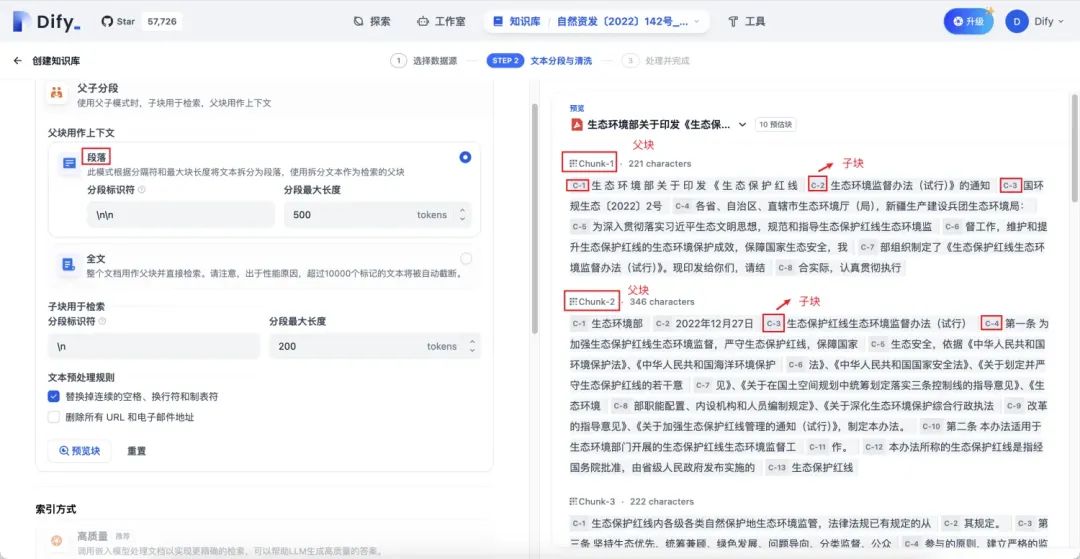Select the 全文 full document radio button

point(466,259)
